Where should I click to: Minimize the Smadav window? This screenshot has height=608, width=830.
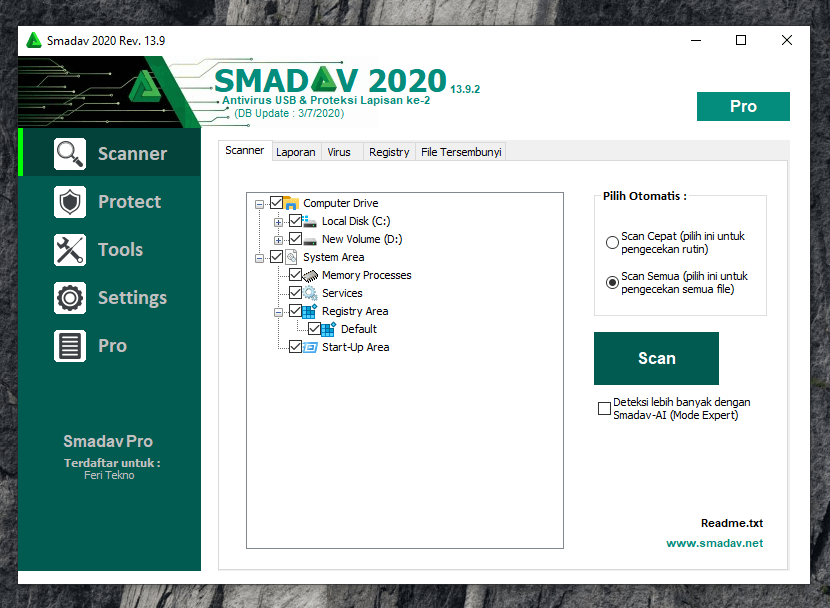point(696,40)
